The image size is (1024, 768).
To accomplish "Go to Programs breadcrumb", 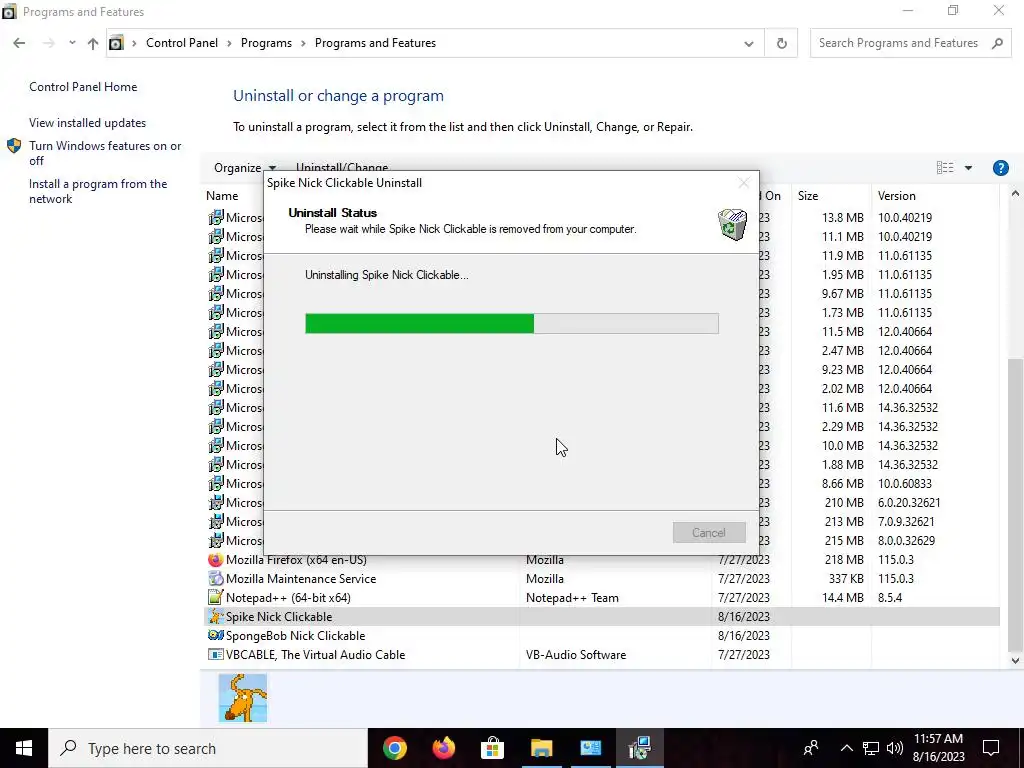I will (x=266, y=43).
